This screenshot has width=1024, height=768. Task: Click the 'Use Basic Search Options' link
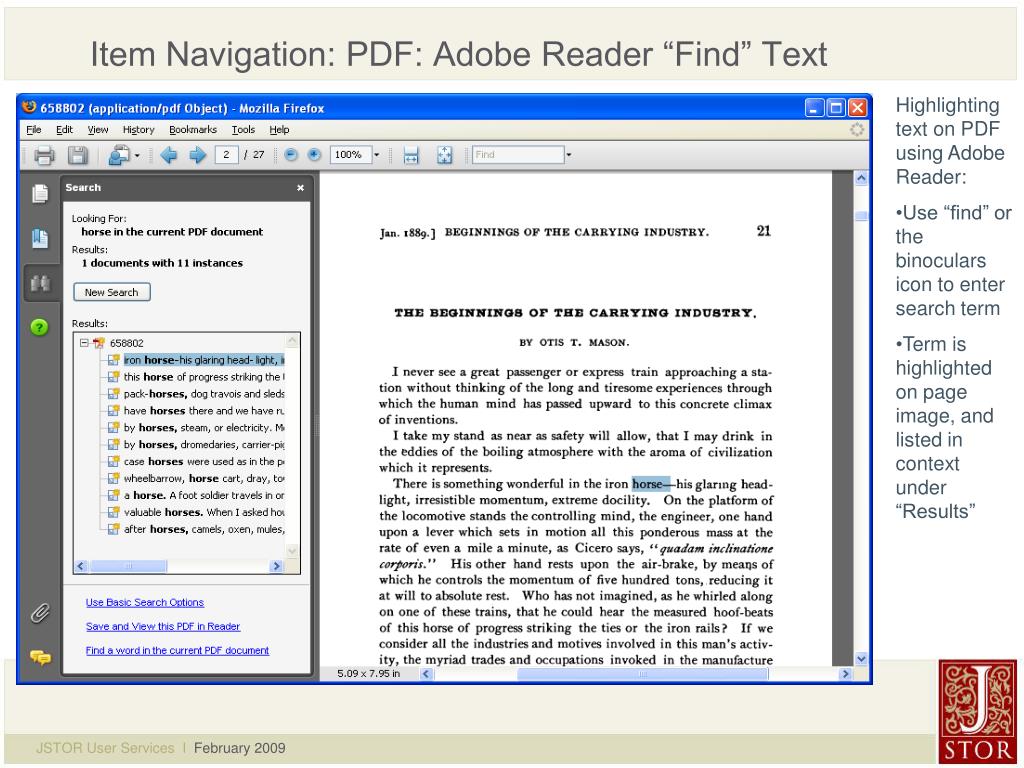(145, 603)
